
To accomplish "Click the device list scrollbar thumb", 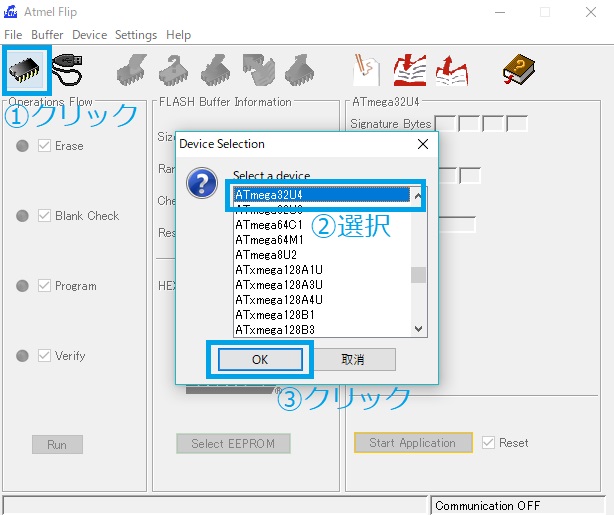I will click(x=418, y=275).
